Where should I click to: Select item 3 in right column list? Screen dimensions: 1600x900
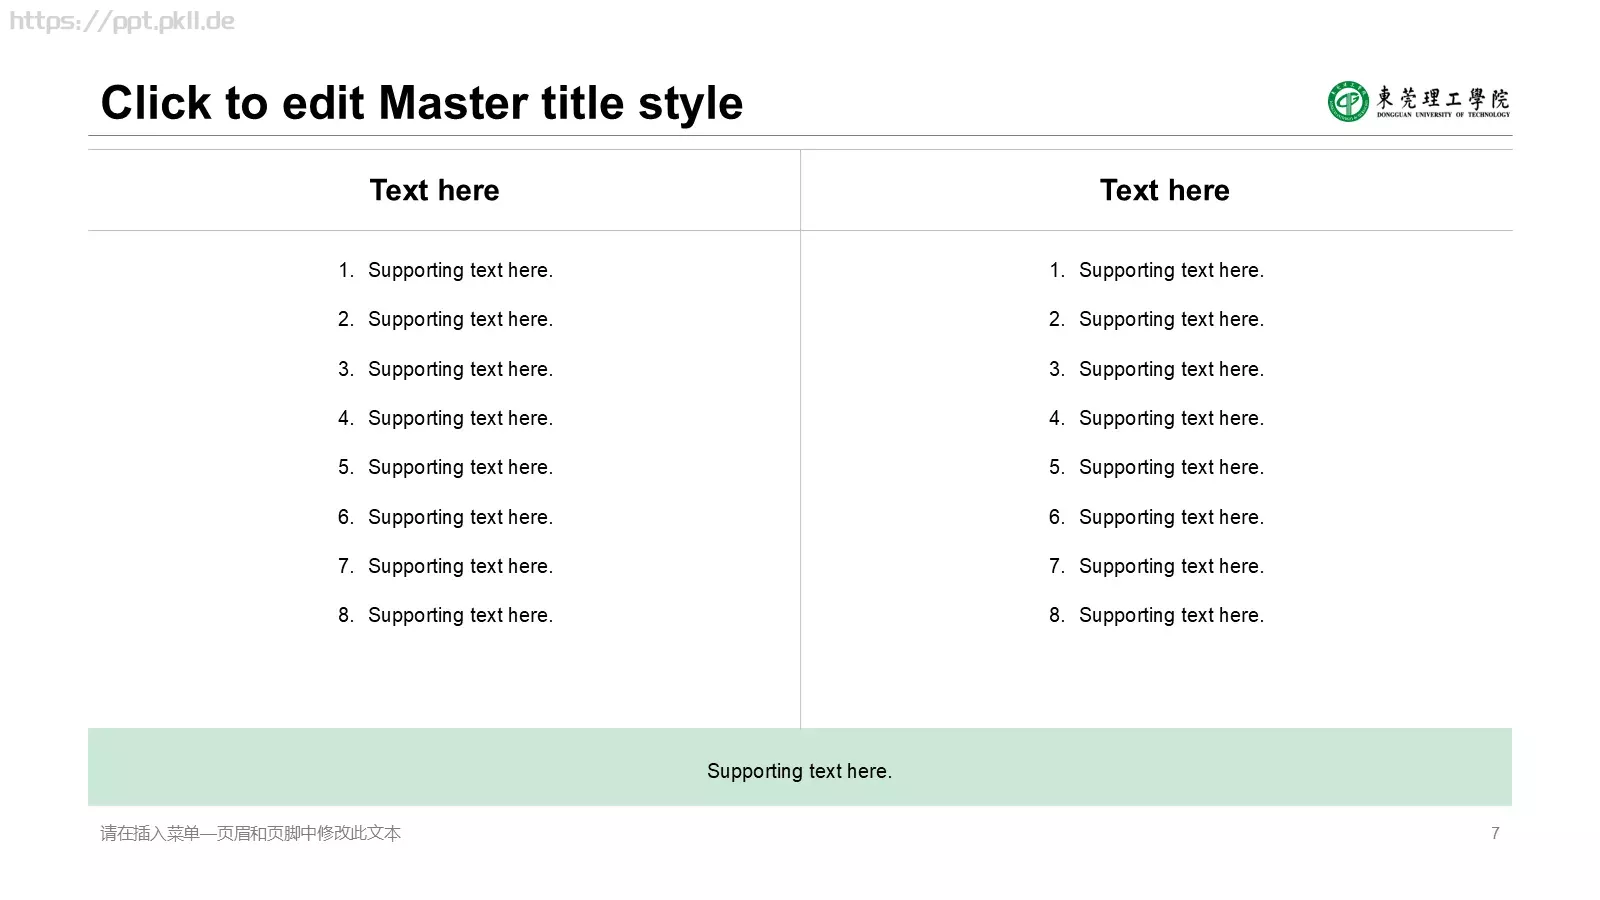[x=1156, y=369]
